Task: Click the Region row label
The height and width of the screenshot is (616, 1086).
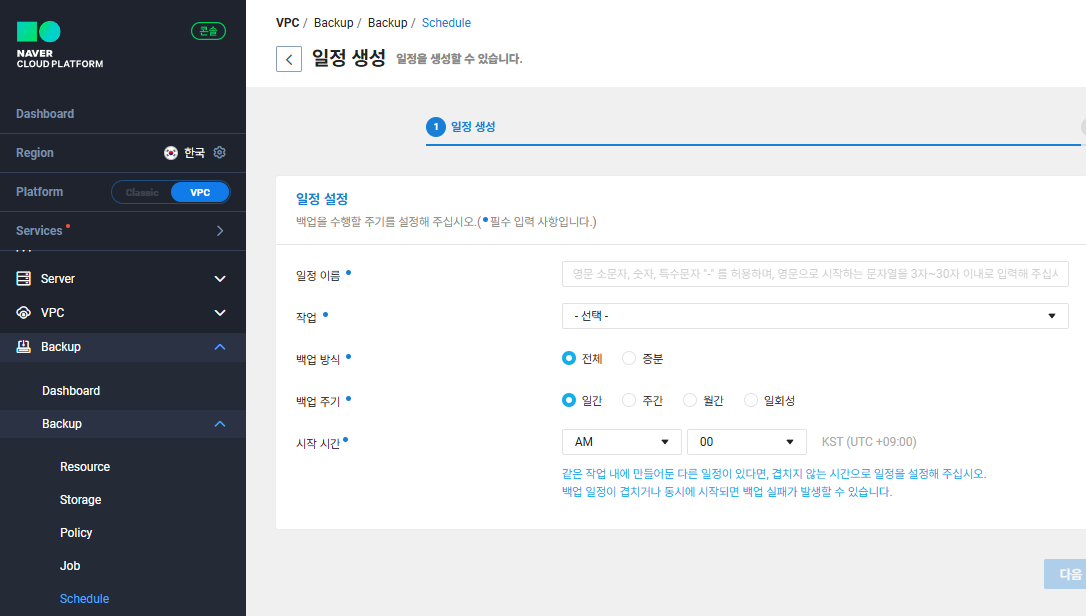Action: [35, 152]
